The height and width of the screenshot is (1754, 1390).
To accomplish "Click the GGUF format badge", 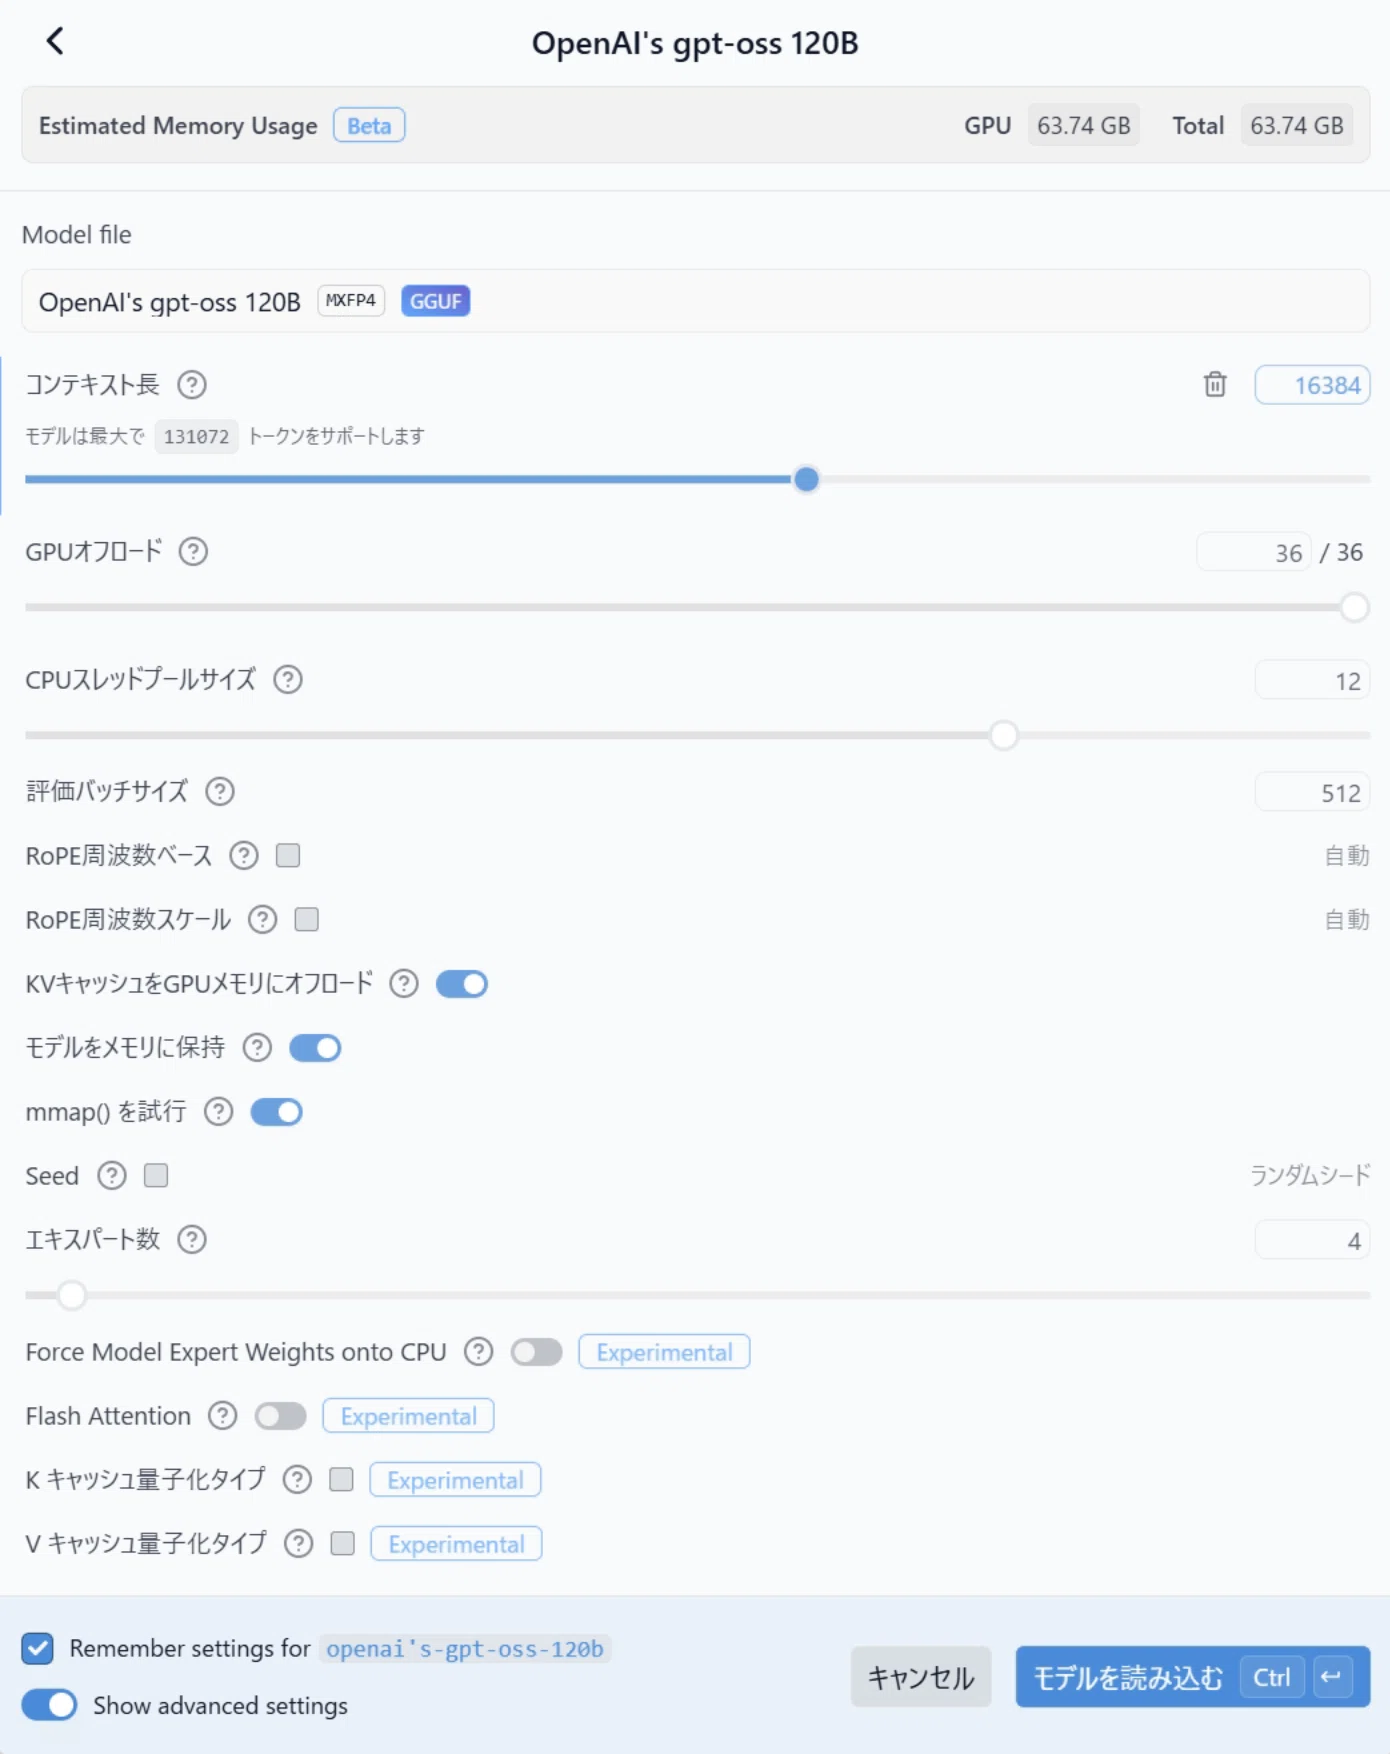I will (436, 301).
